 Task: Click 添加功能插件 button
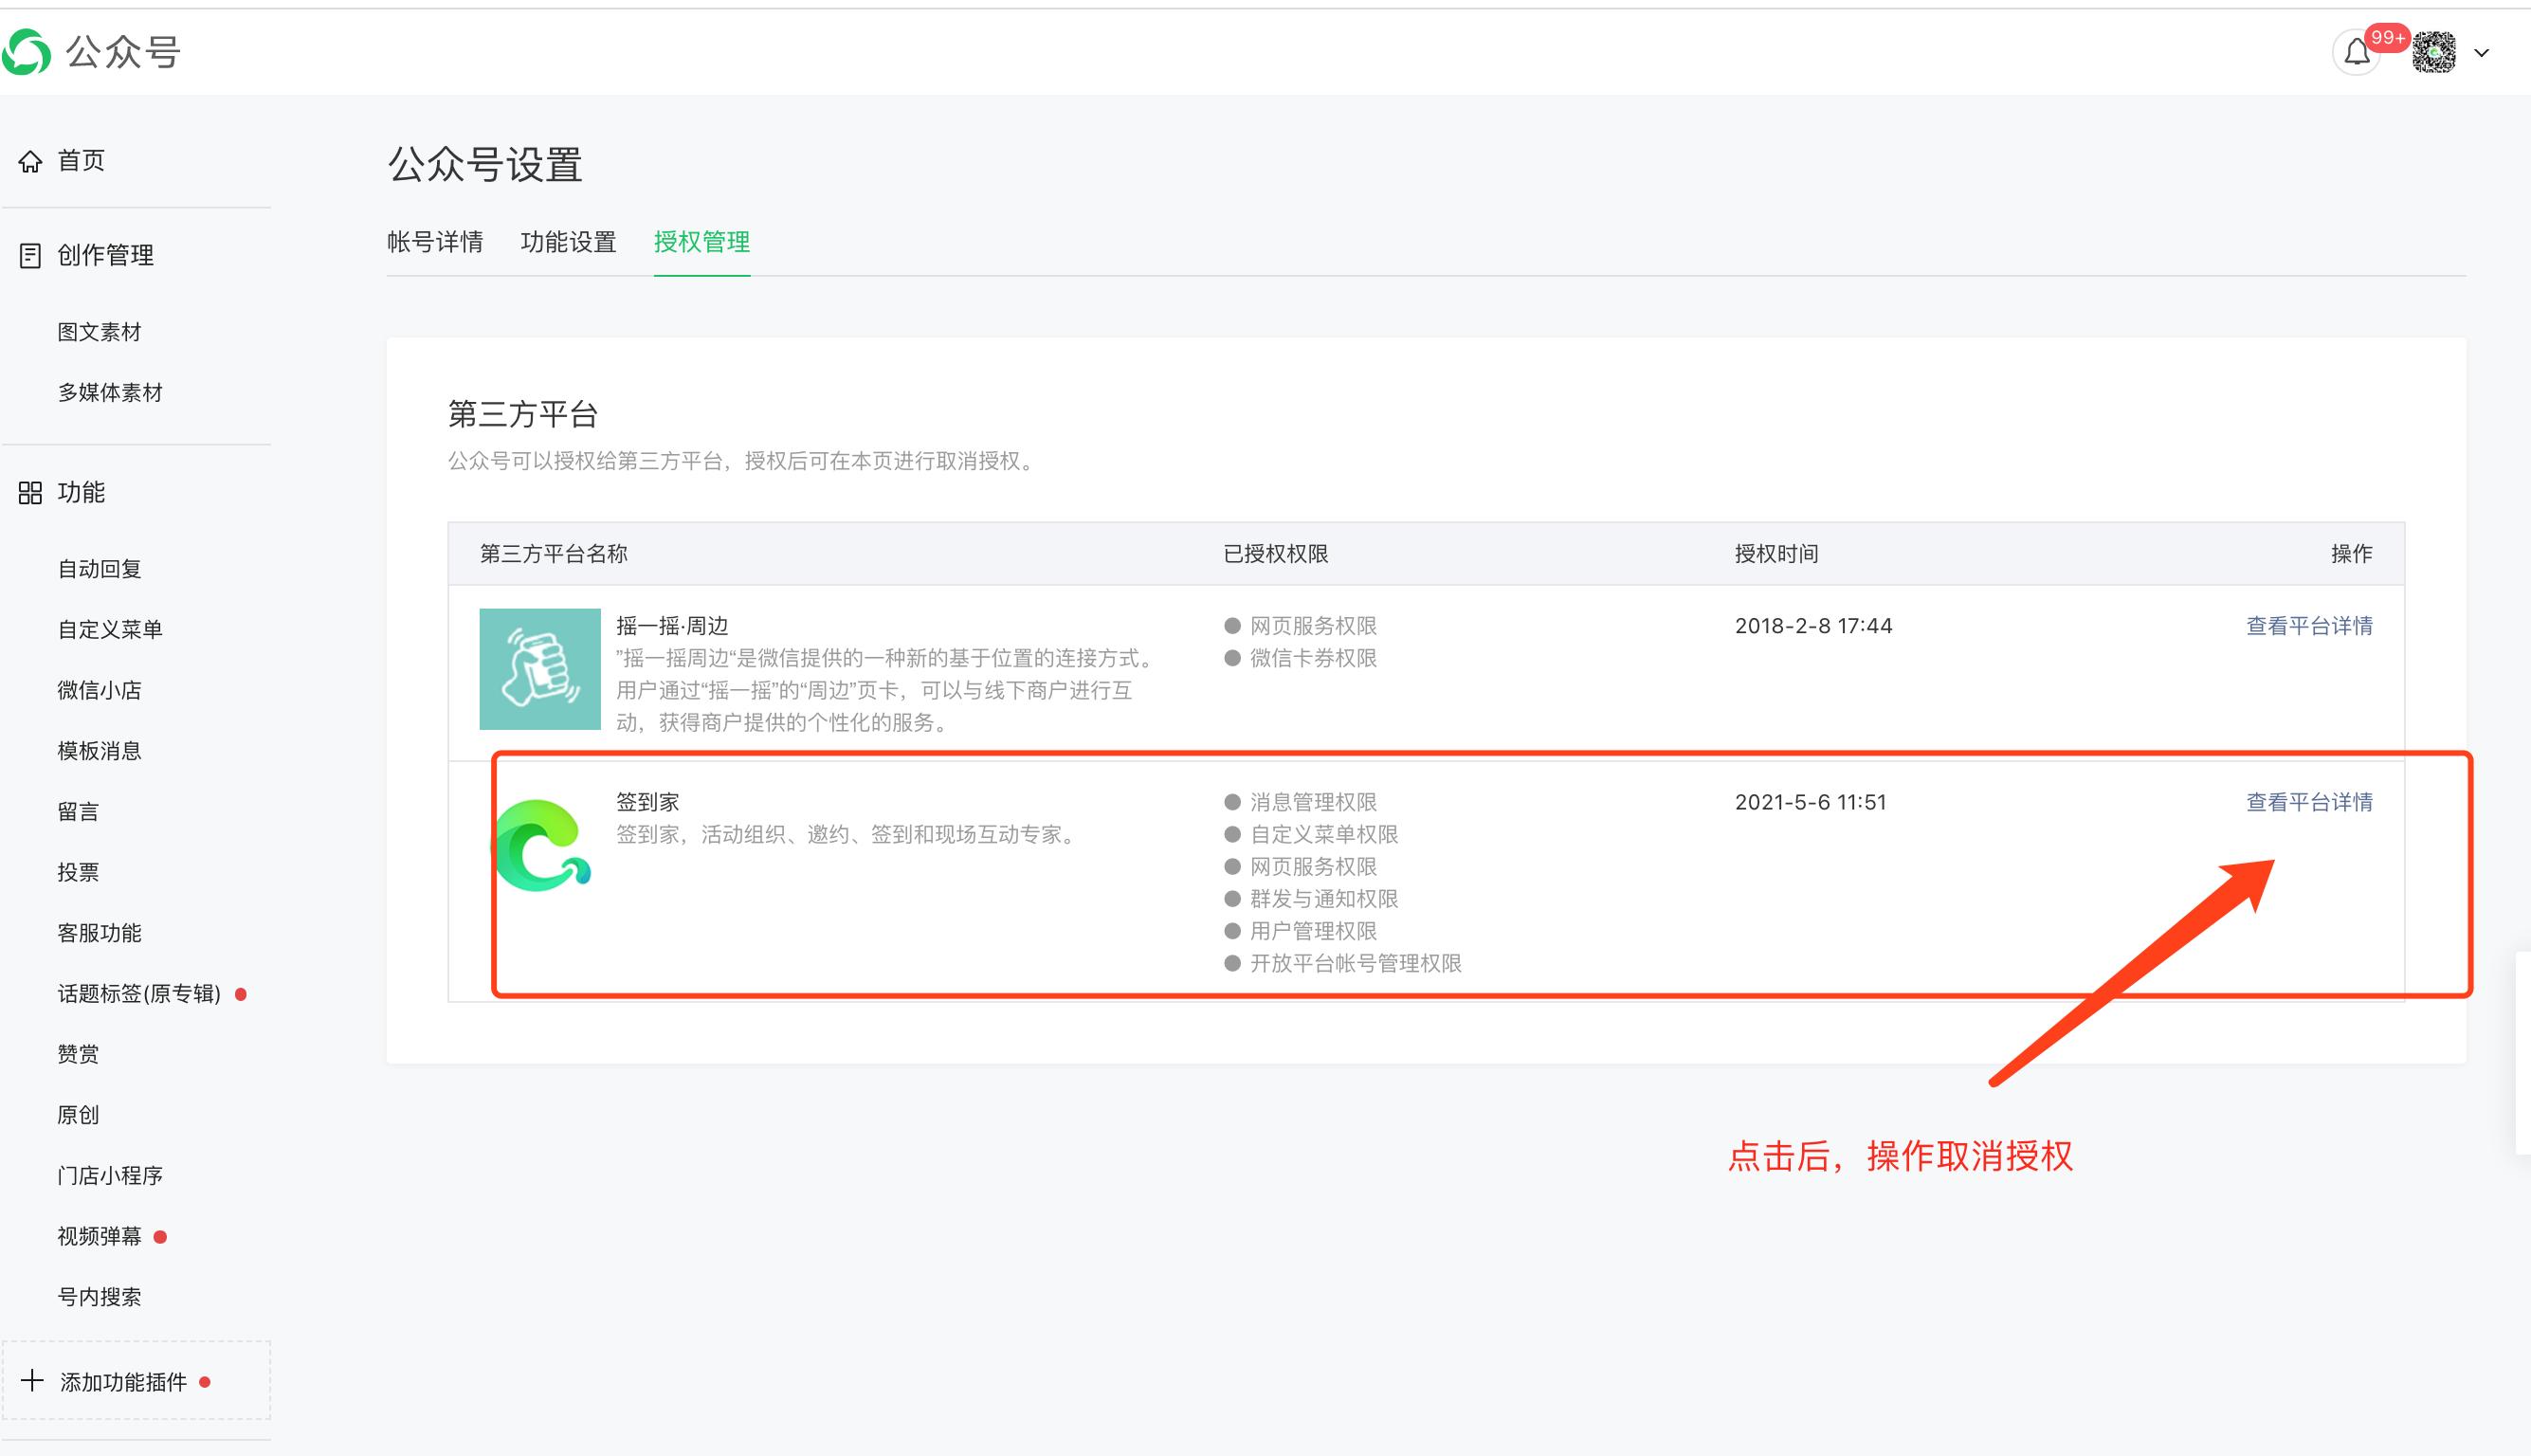(x=136, y=1381)
